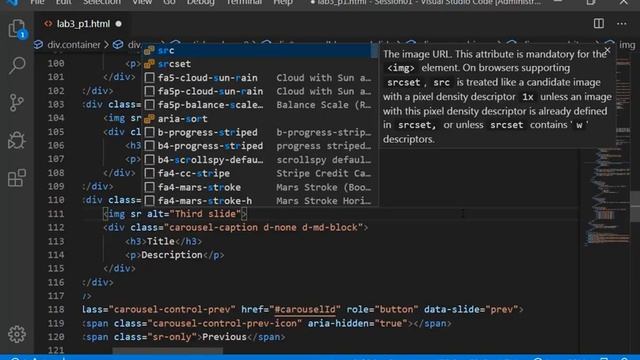Click the Previous span text on line 120
Image resolution: width=640 pixels, height=360 pixels.
tap(224, 337)
